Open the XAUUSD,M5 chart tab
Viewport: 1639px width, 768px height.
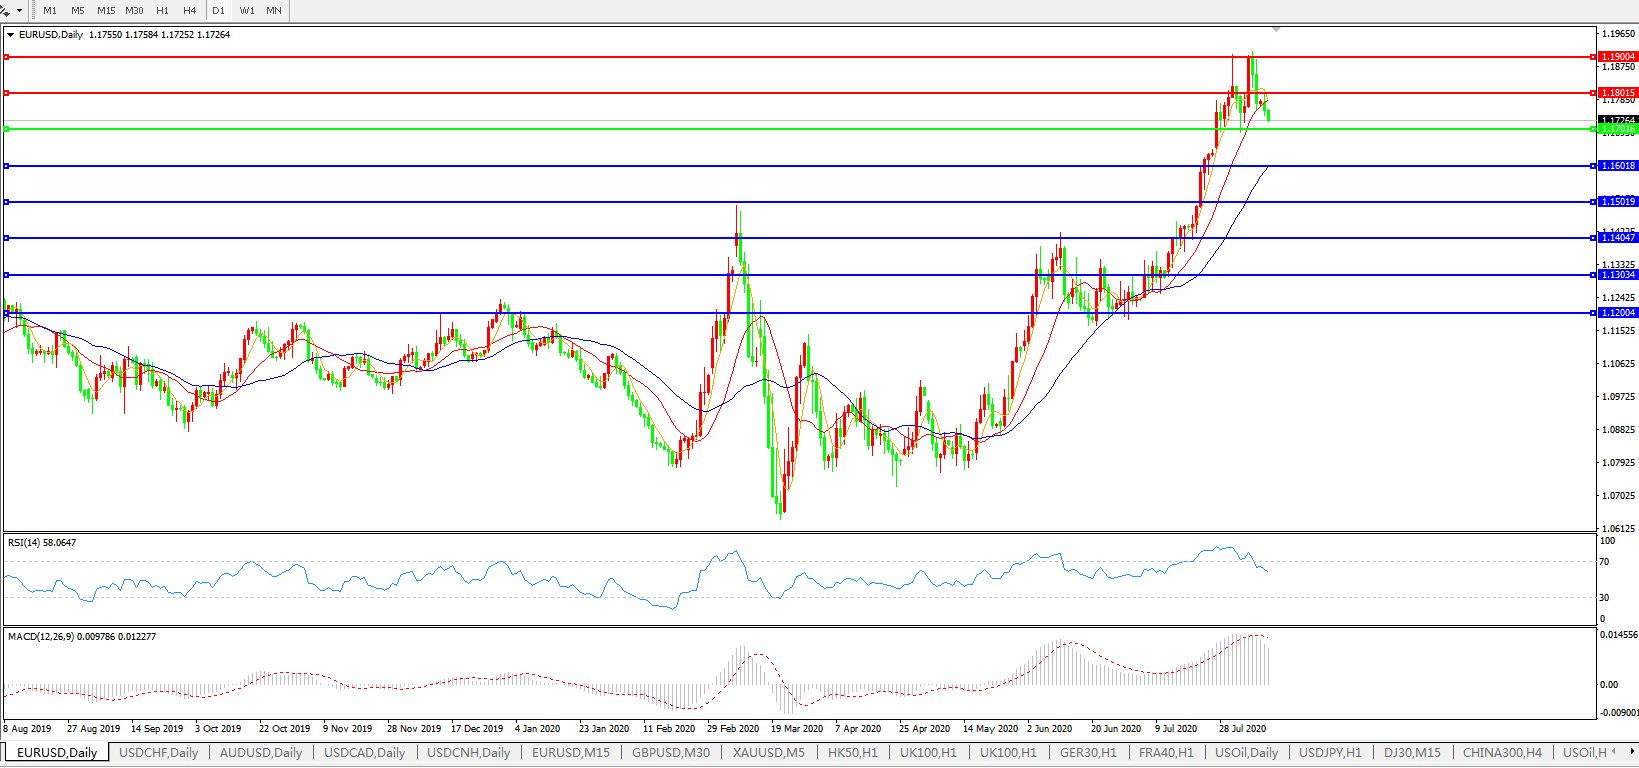coord(768,752)
